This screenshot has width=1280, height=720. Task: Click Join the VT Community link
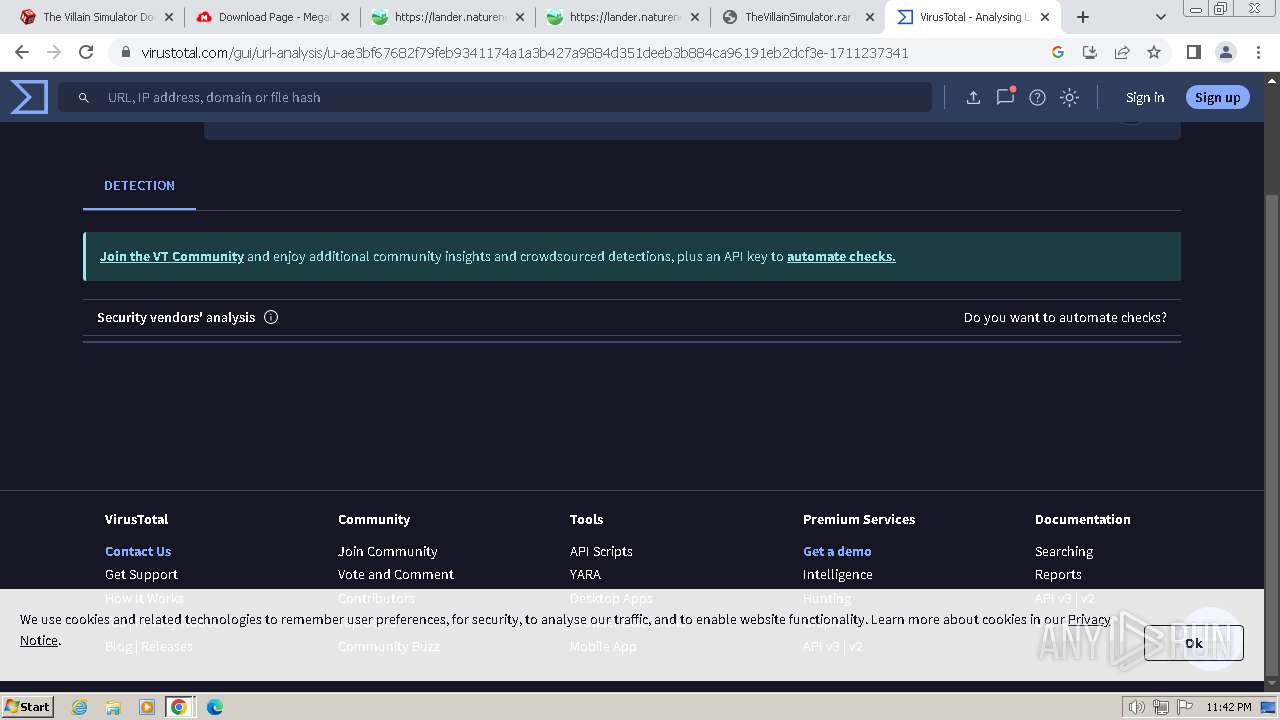point(172,256)
